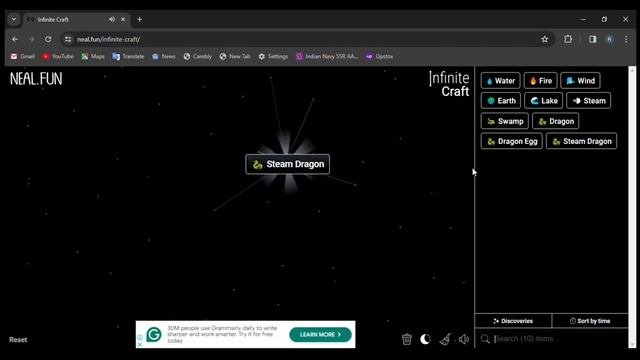Open the Maps bookmark
This screenshot has width=640, height=360.
[x=93, y=56]
